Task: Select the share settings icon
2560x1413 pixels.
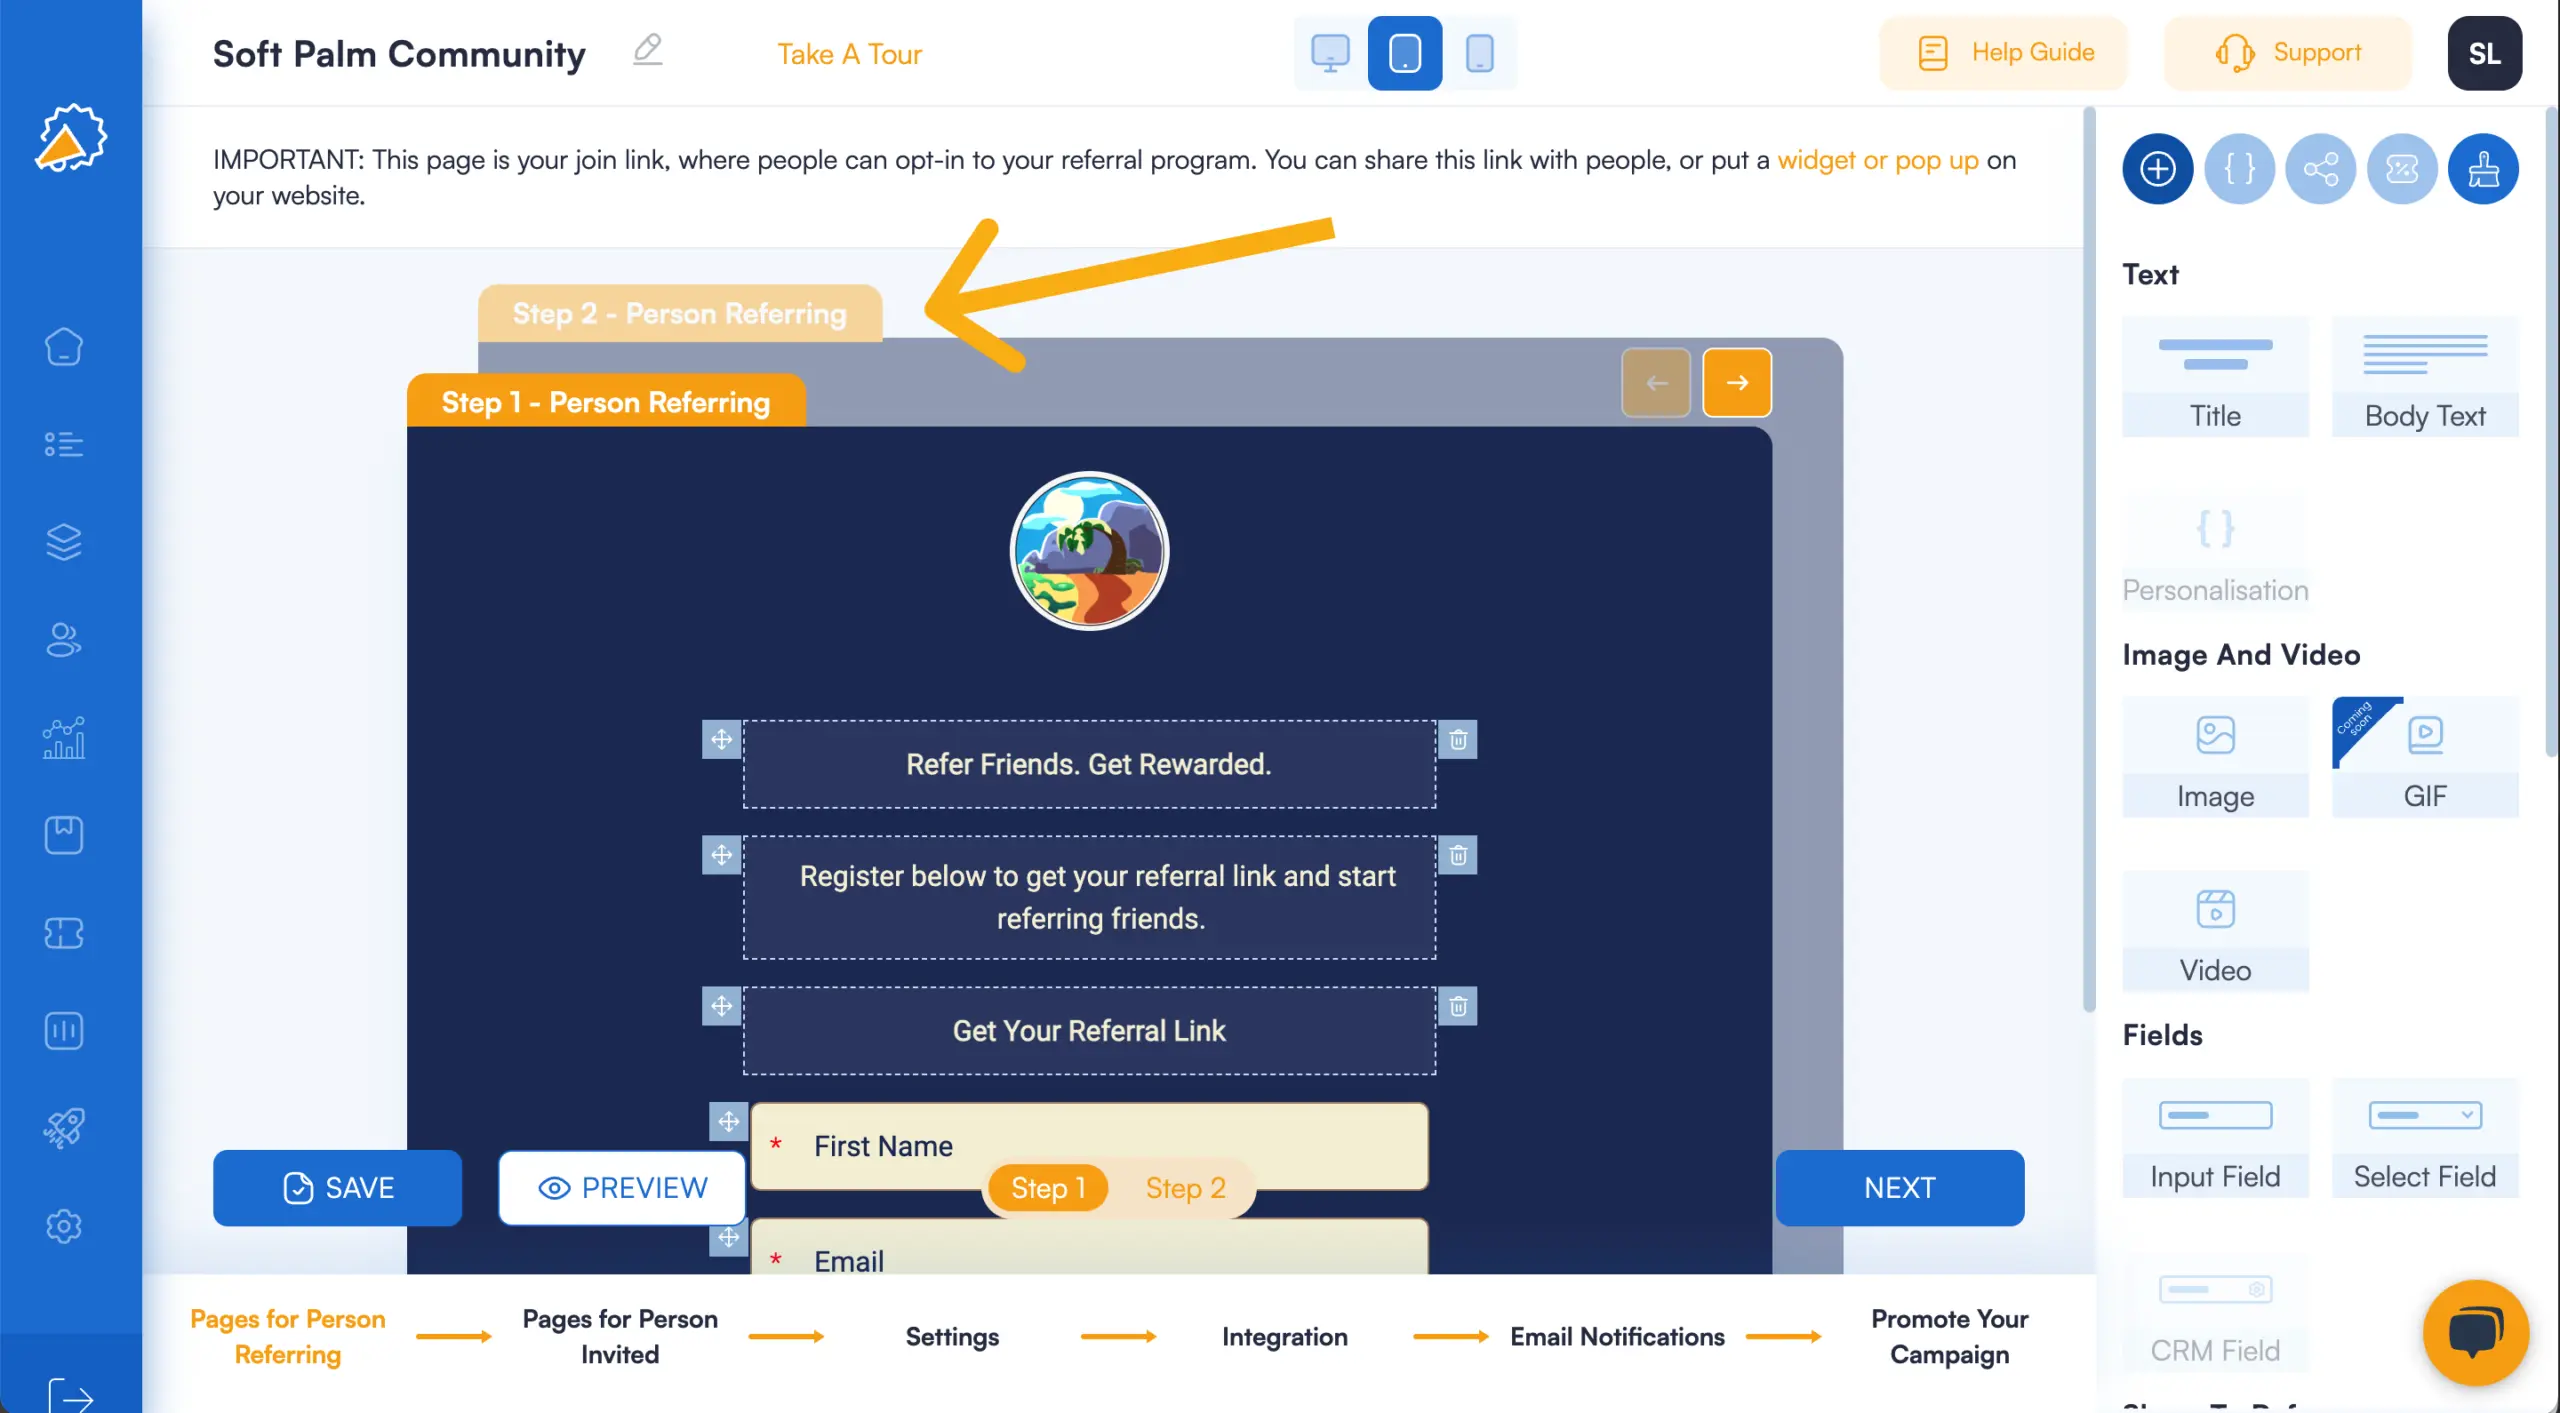Action: (2320, 167)
